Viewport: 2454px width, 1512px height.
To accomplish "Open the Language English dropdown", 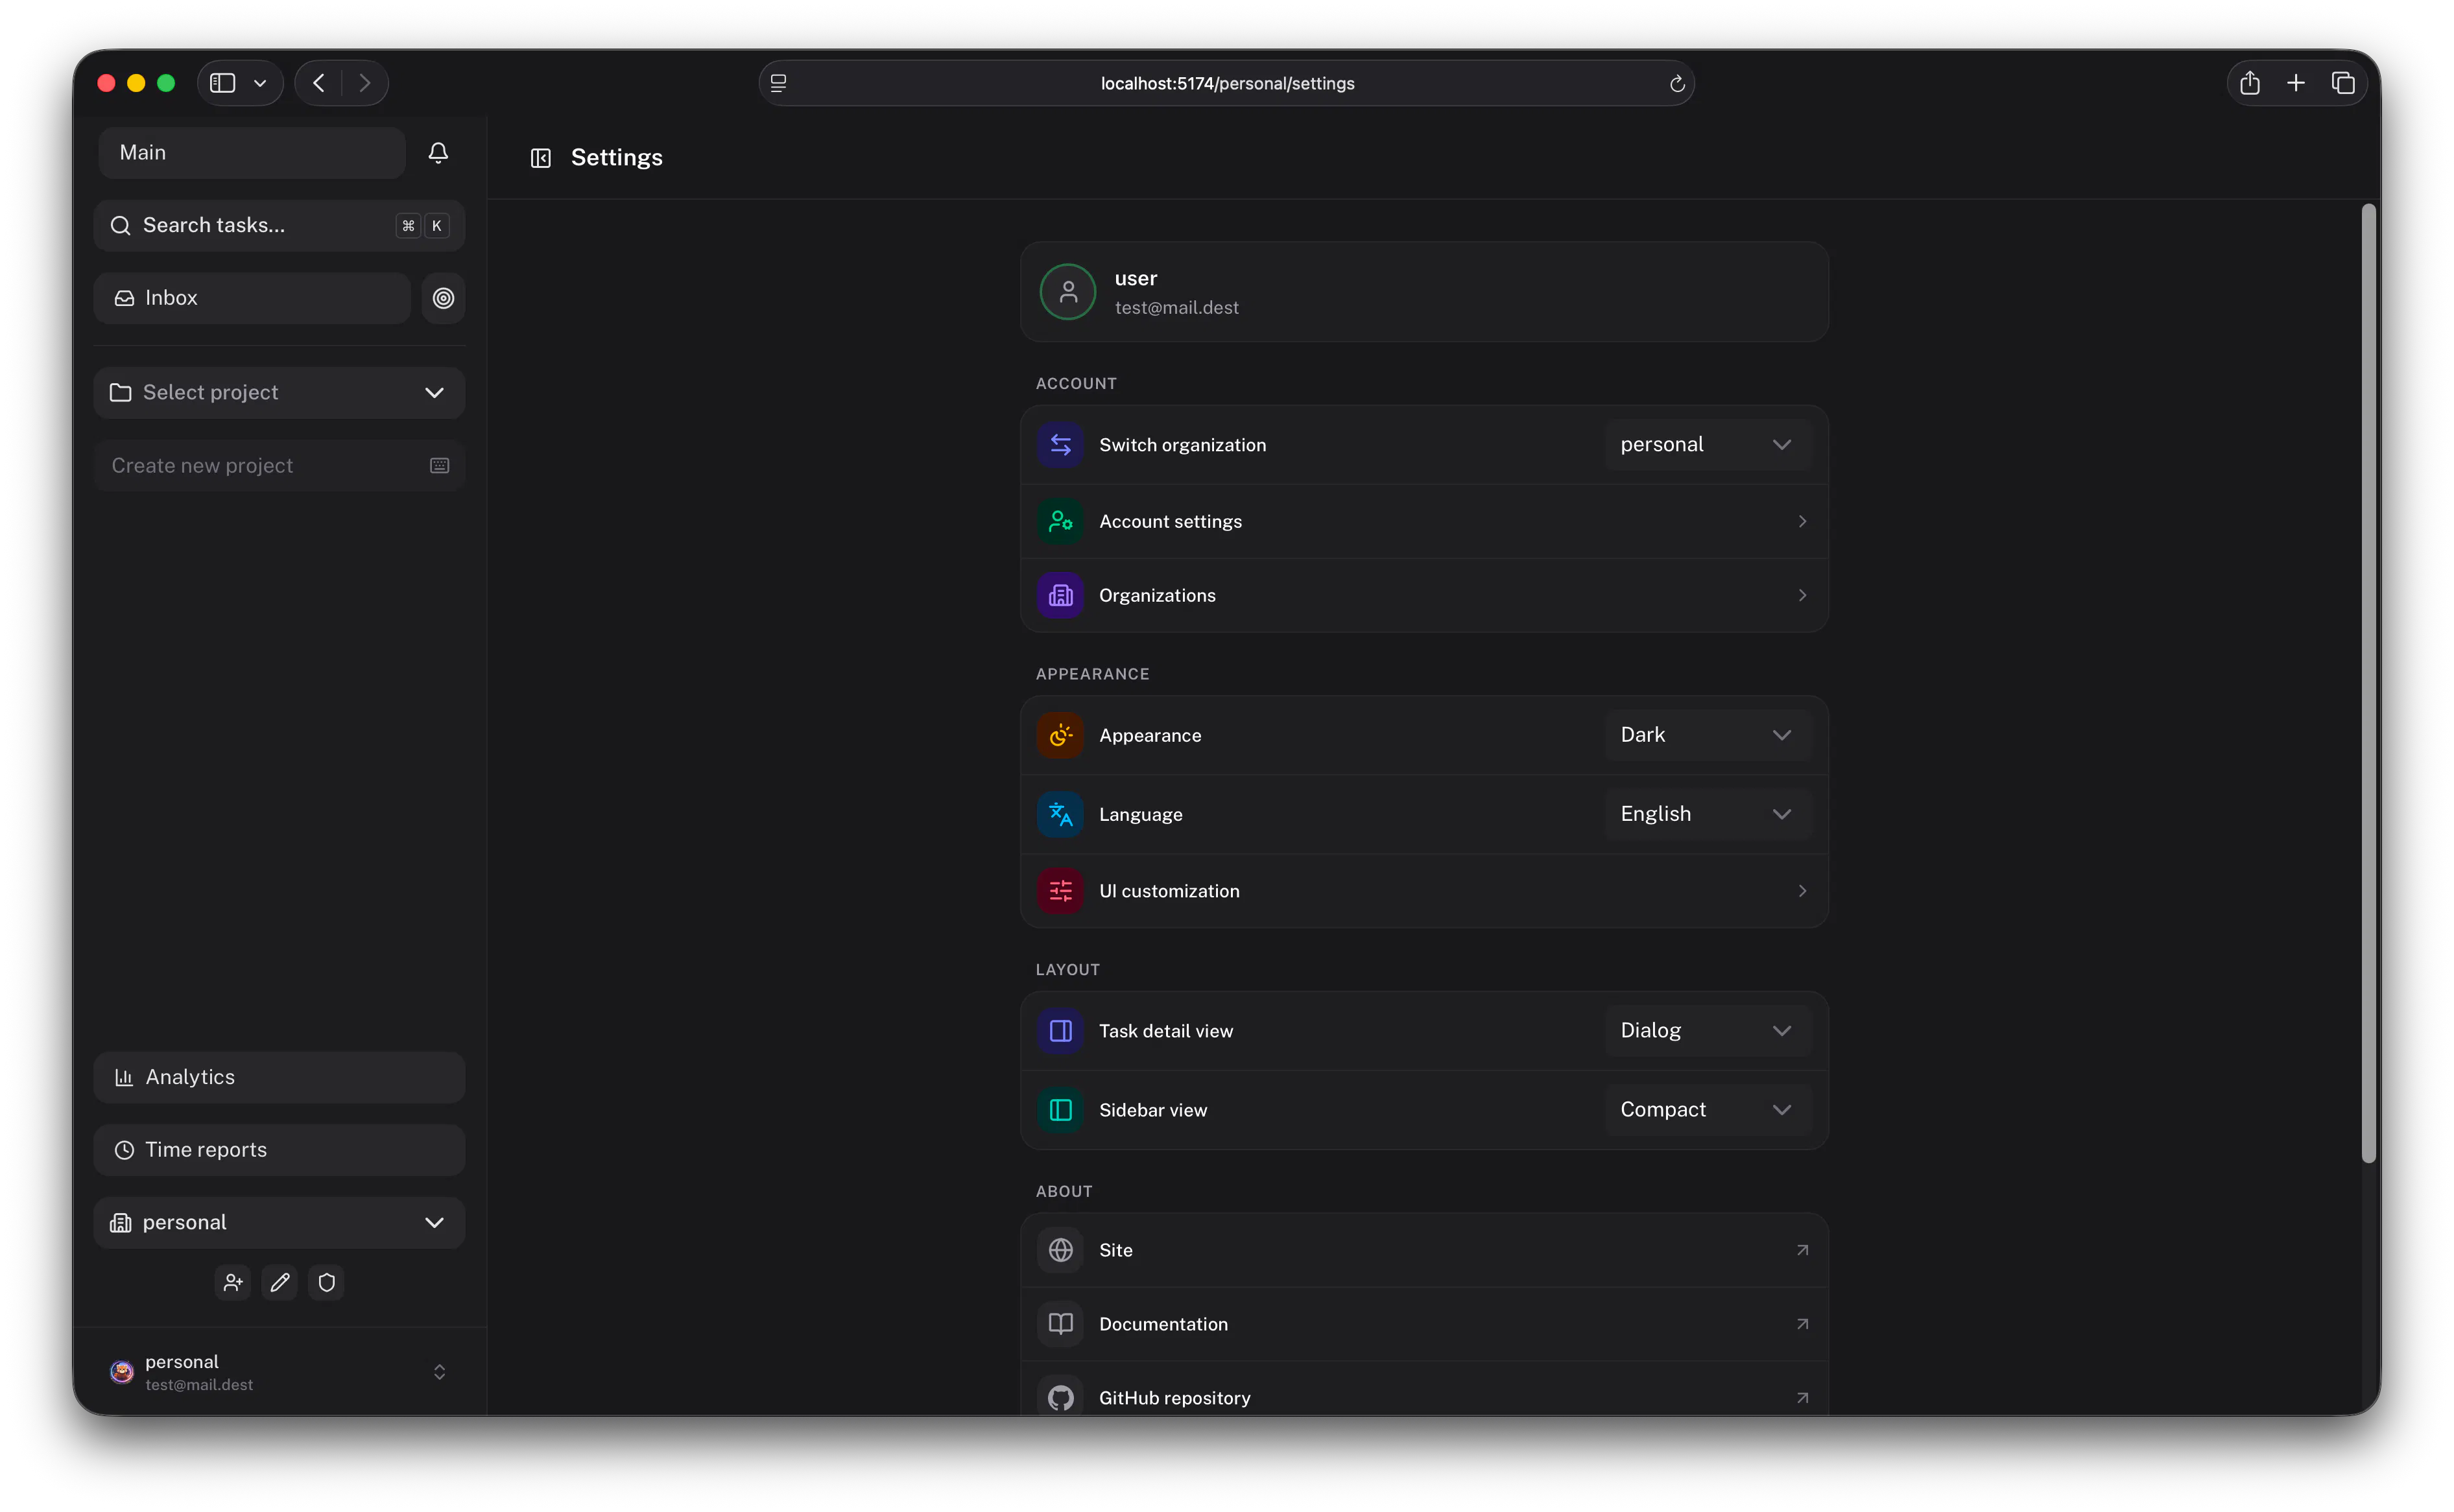I will click(1708, 814).
